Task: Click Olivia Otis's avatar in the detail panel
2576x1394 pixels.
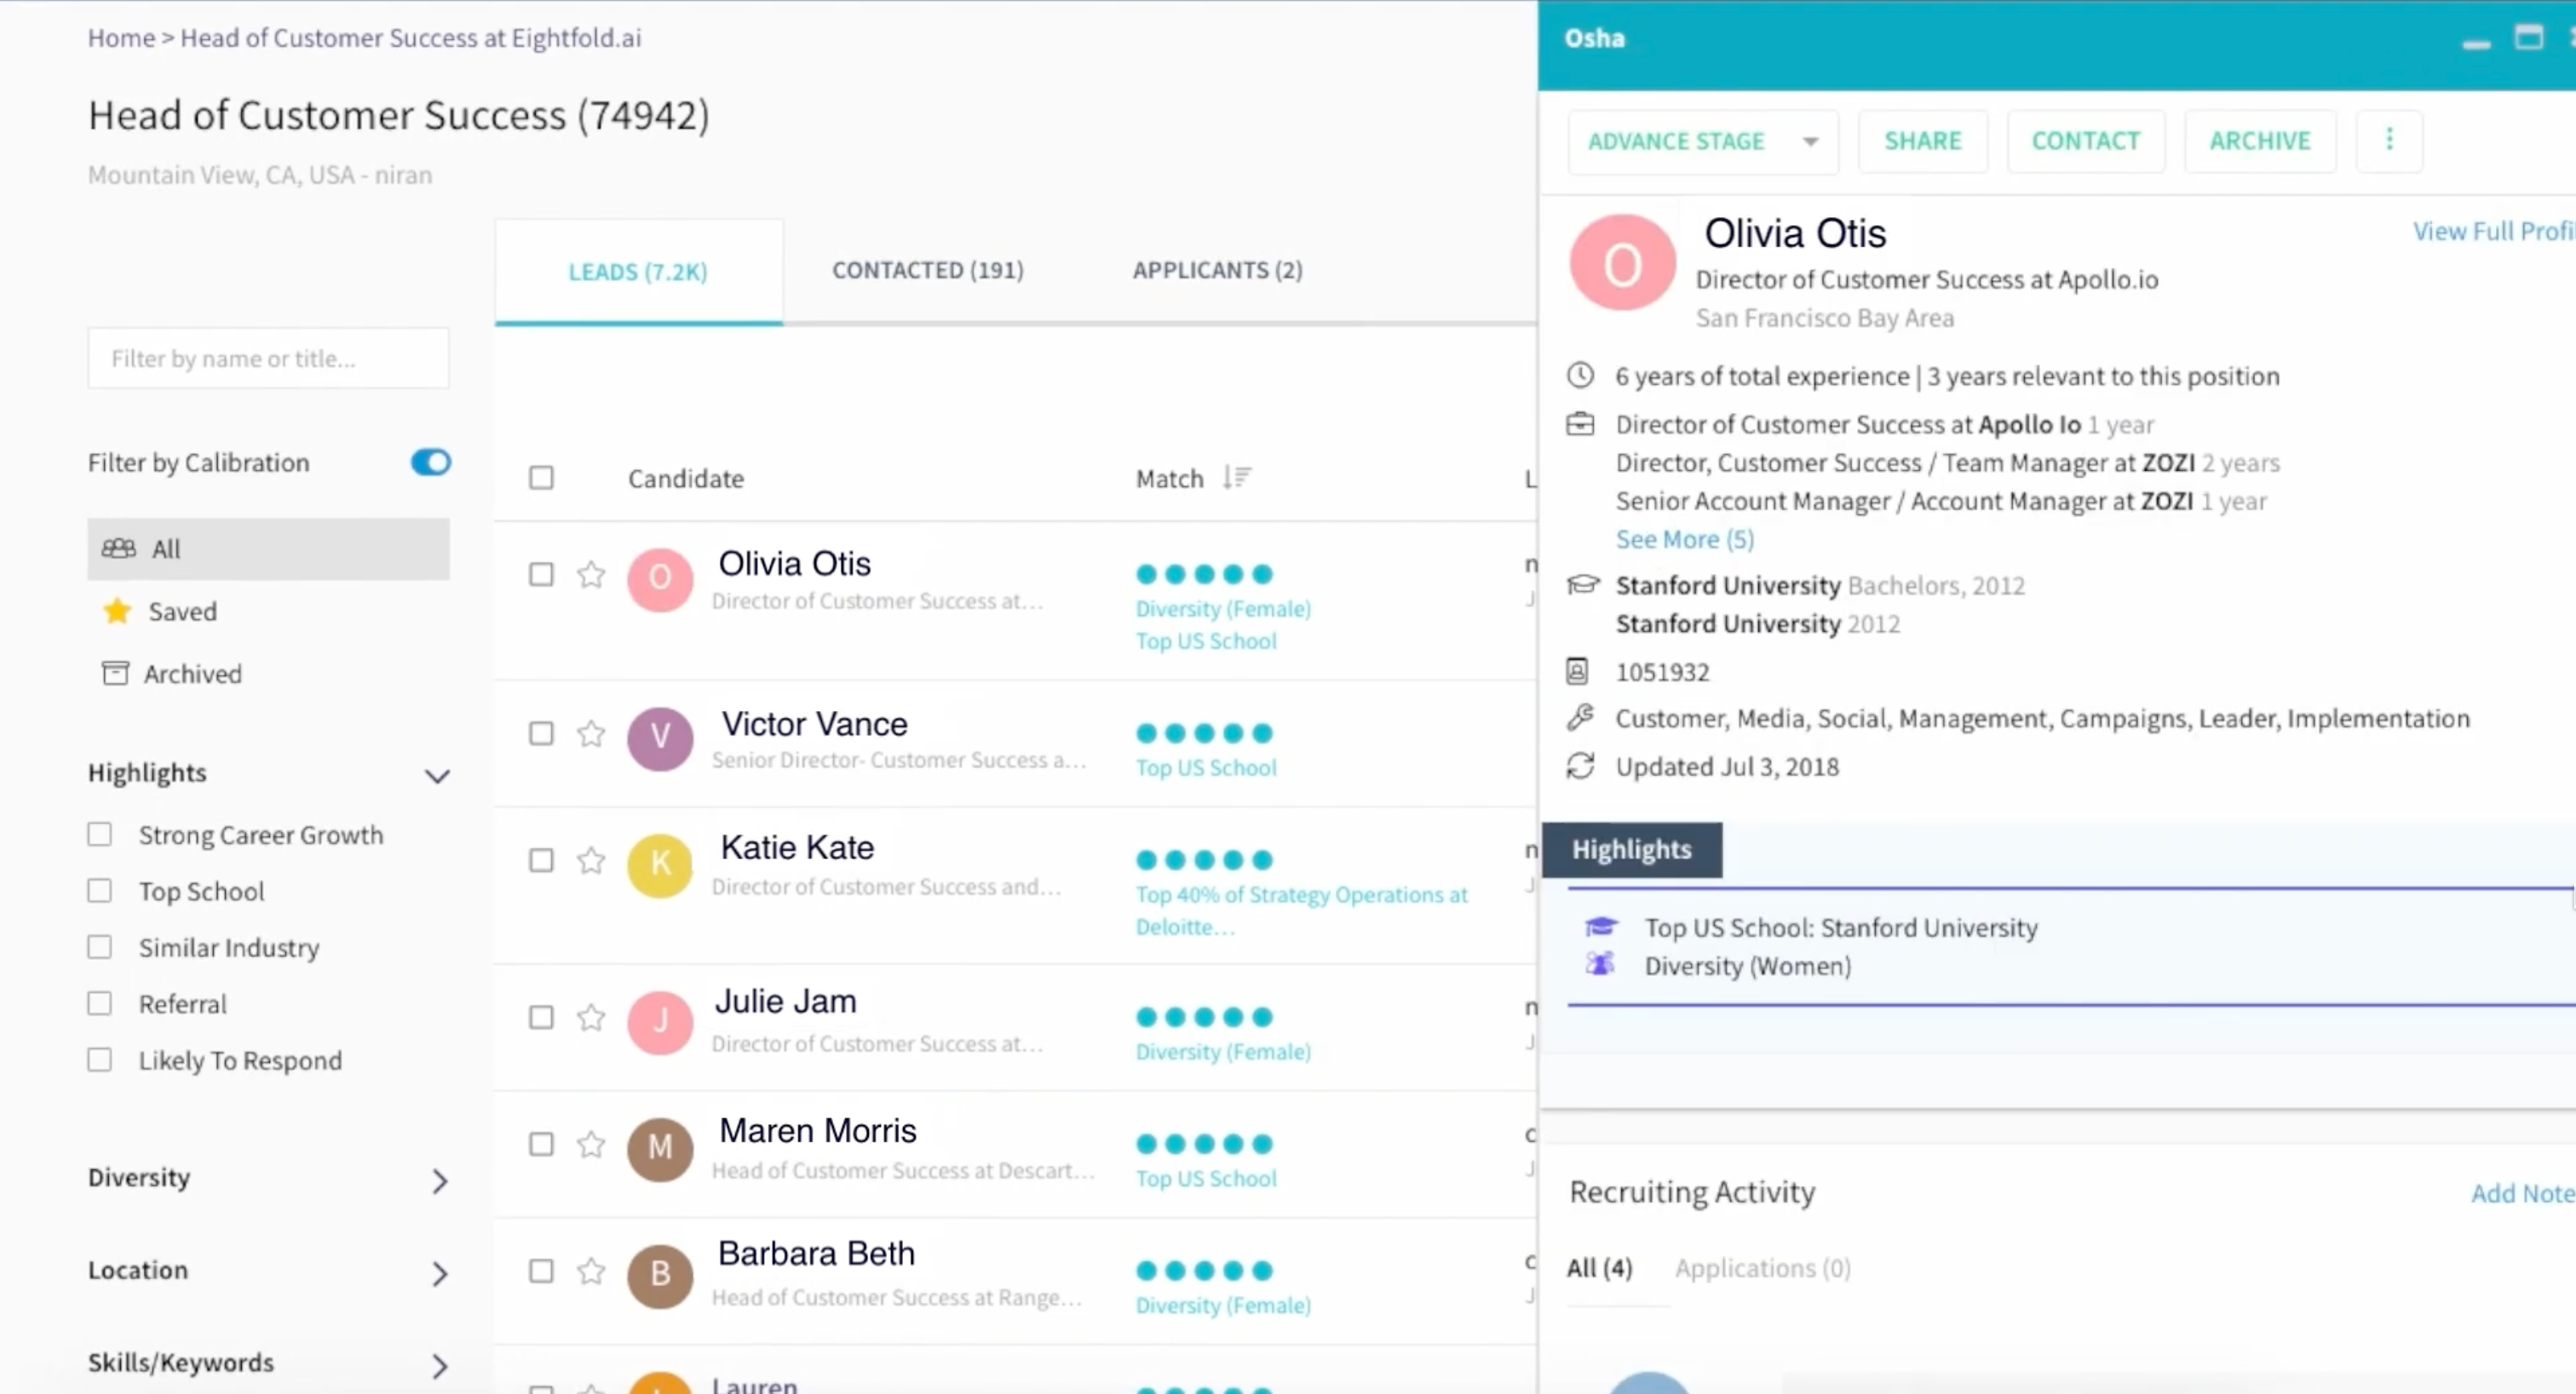Action: click(x=1621, y=262)
